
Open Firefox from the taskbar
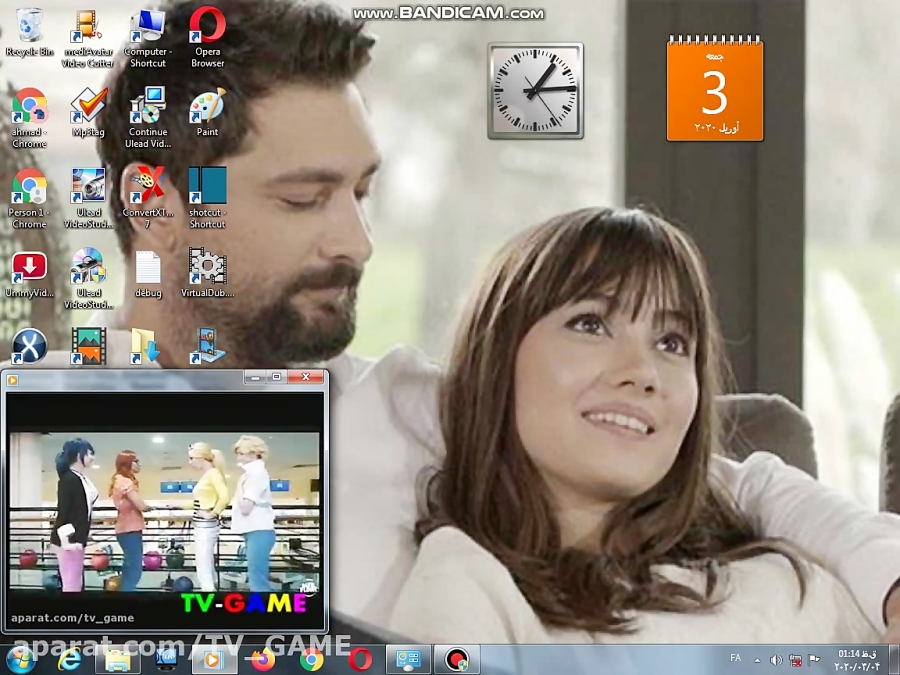(263, 659)
